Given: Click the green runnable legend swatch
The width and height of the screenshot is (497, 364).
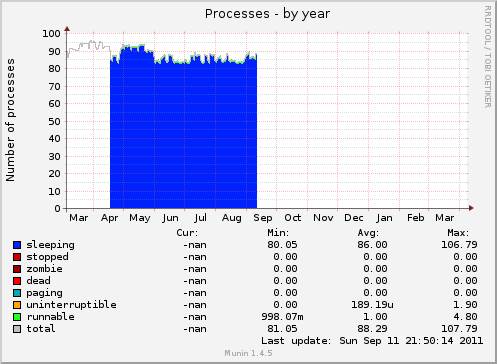Looking at the screenshot, I should click(17, 317).
